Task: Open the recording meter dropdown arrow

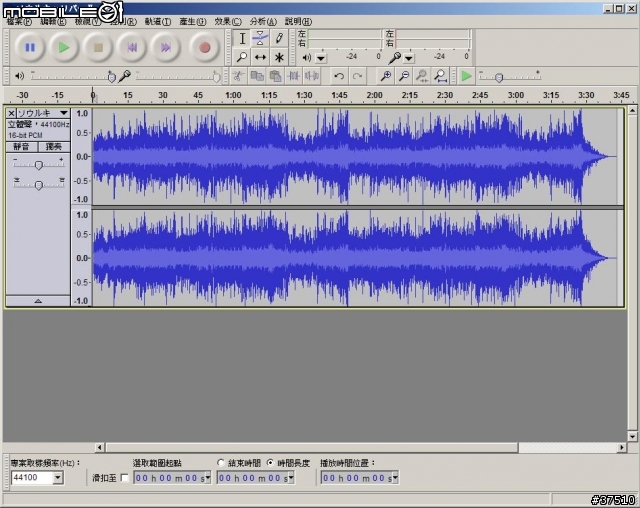Action: [x=409, y=58]
